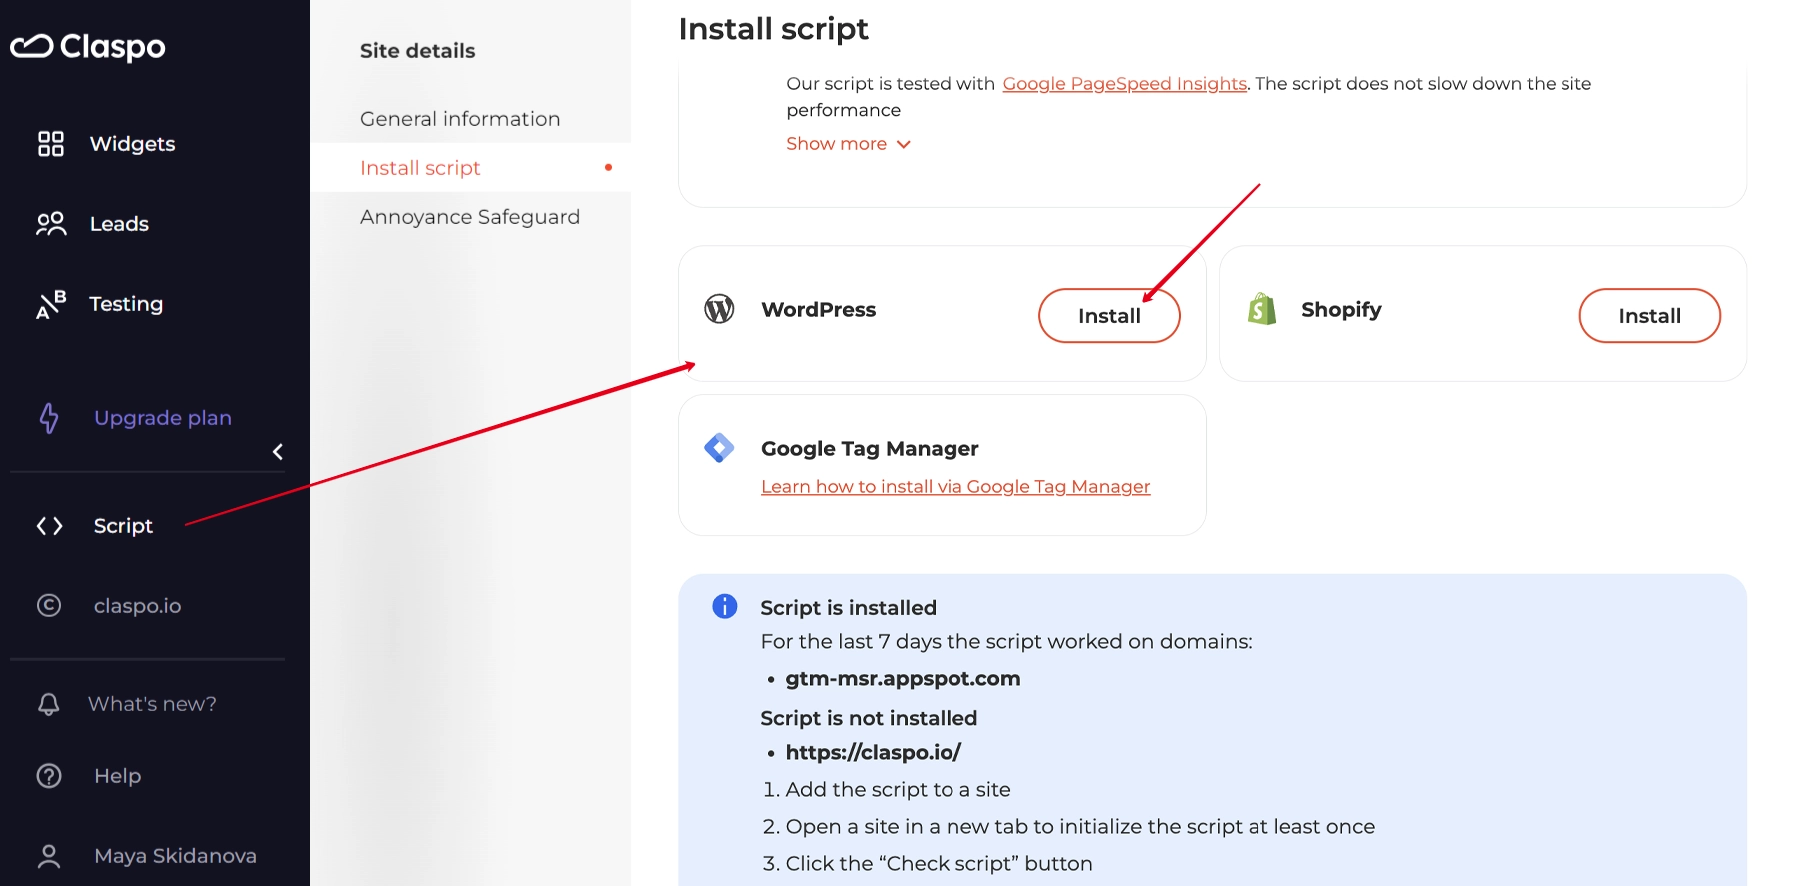Click the Google Tag Manager heading
Screen dimensions: 1795x886
click(x=869, y=449)
